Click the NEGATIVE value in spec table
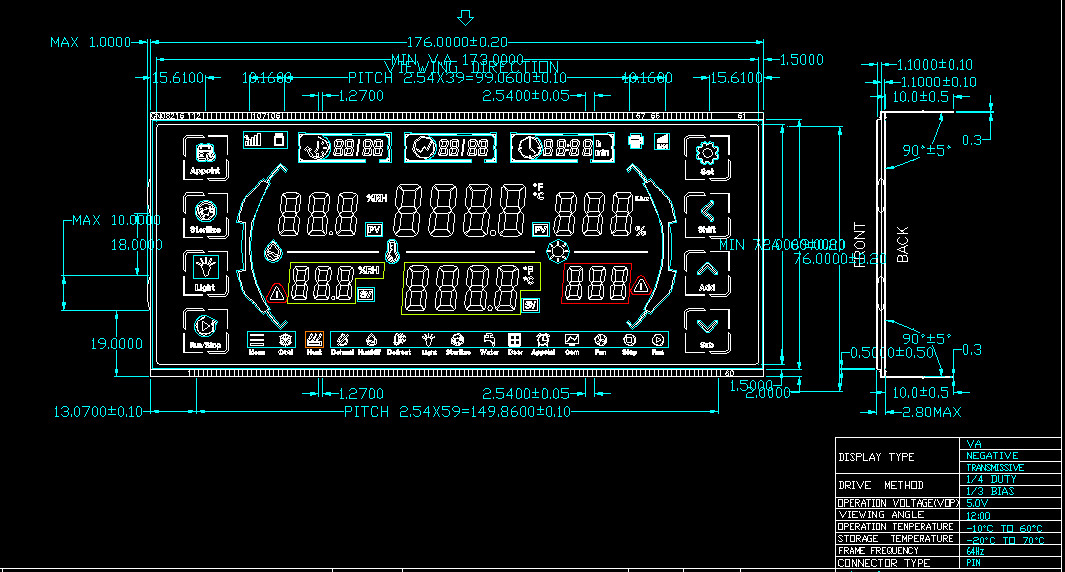Image resolution: width=1065 pixels, height=572 pixels. pos(992,456)
